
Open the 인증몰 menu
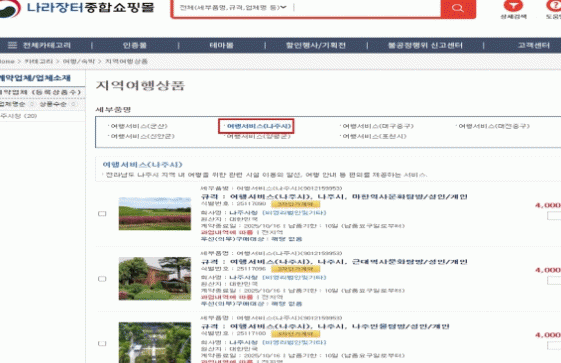tap(135, 45)
